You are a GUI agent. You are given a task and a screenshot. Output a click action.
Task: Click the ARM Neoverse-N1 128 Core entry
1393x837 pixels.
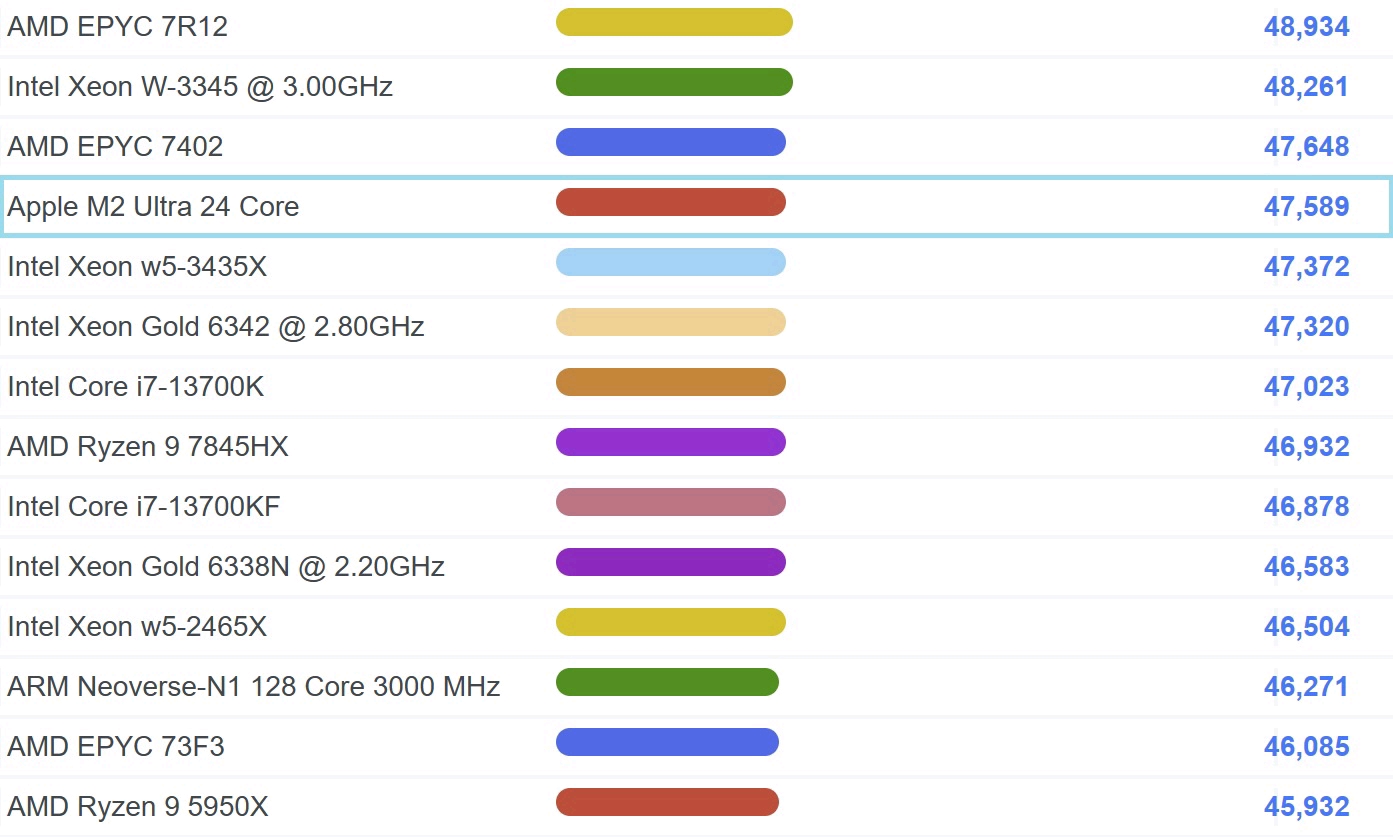click(x=254, y=687)
